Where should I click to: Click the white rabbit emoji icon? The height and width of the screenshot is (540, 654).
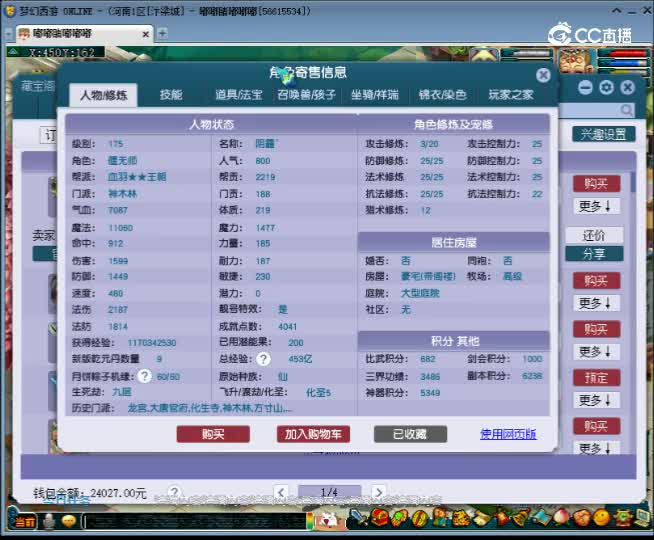pos(331,520)
